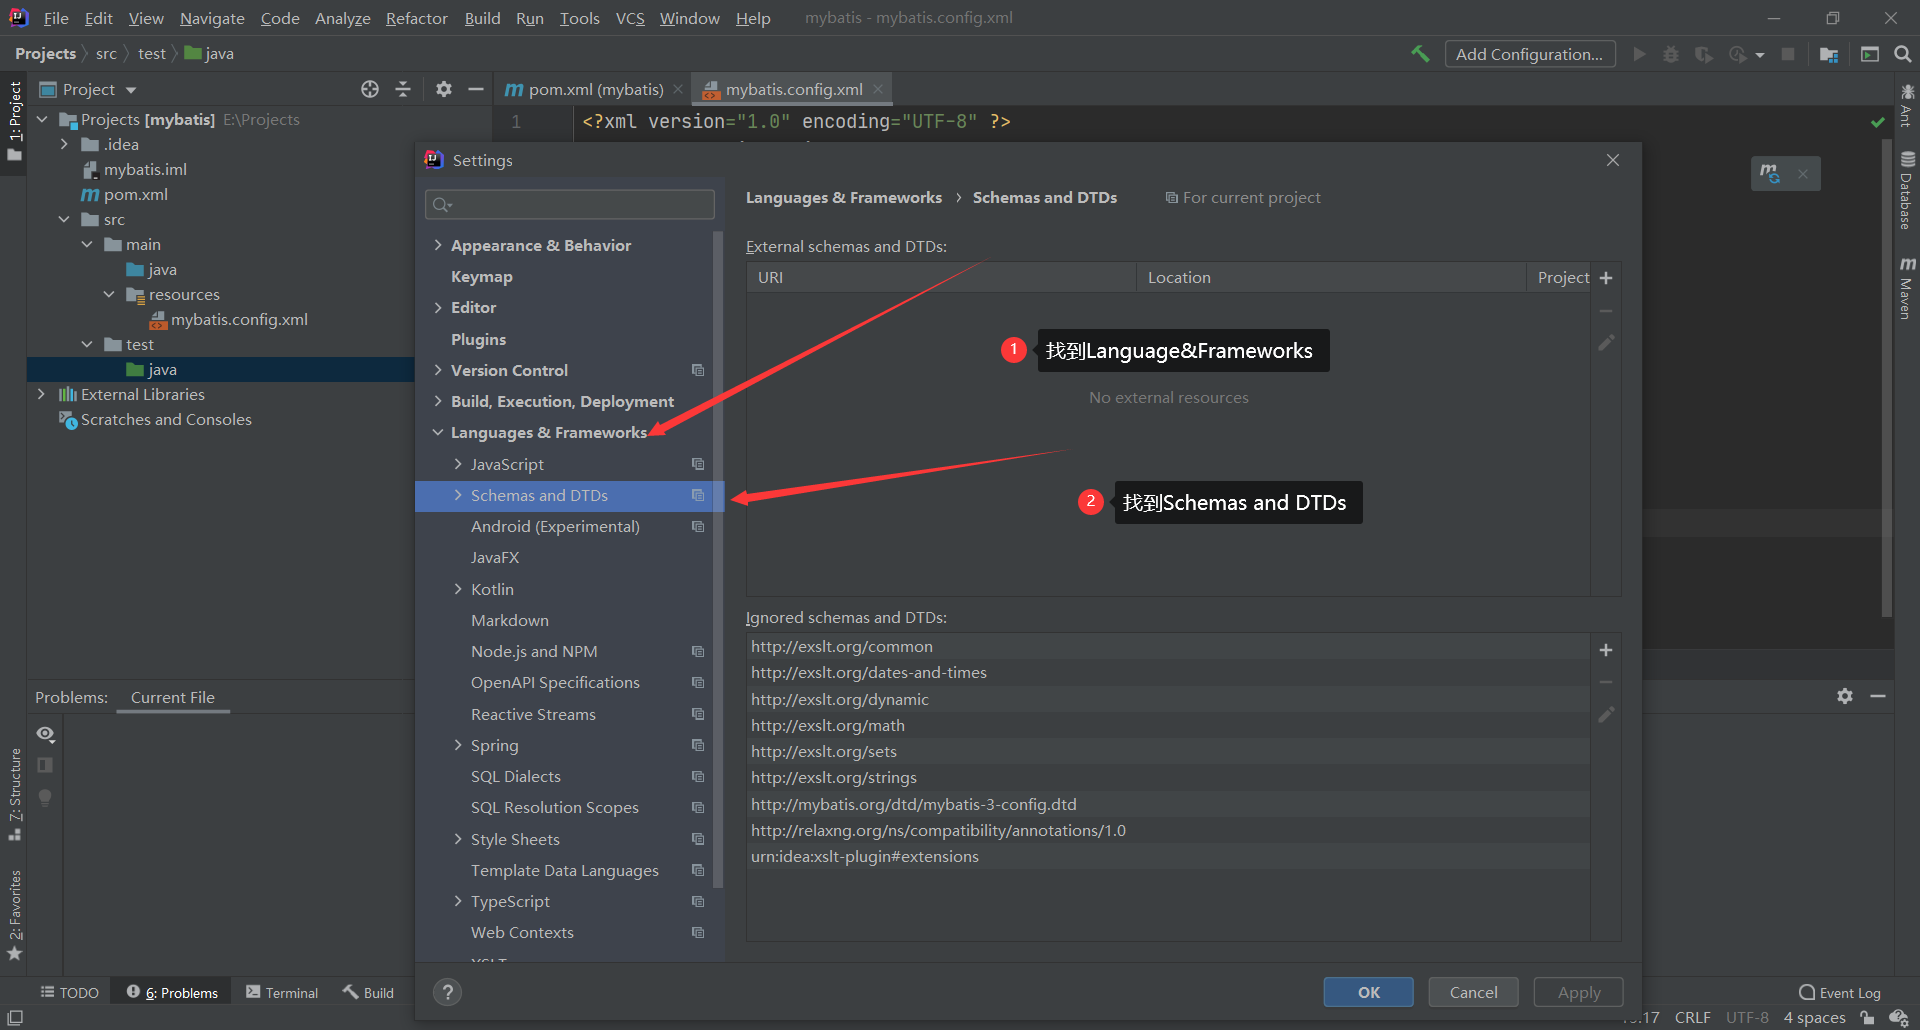The image size is (1920, 1030).
Task: Expand Appearance & Behavior settings group
Action: (x=438, y=245)
